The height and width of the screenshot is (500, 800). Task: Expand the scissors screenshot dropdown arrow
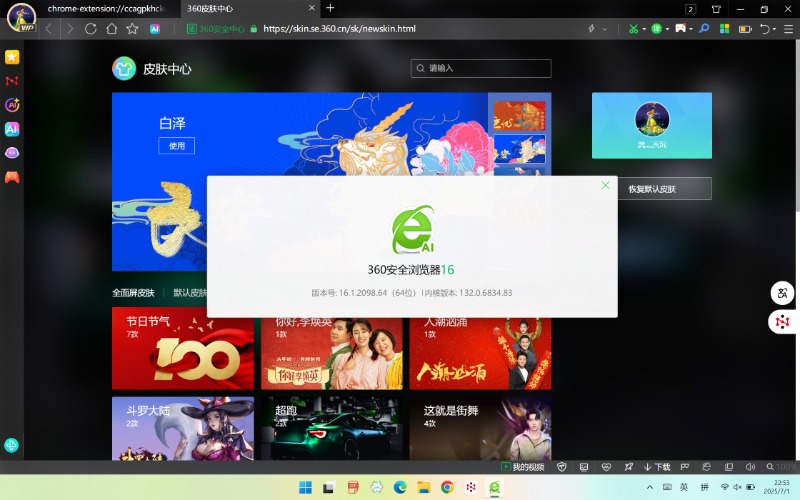(x=644, y=29)
